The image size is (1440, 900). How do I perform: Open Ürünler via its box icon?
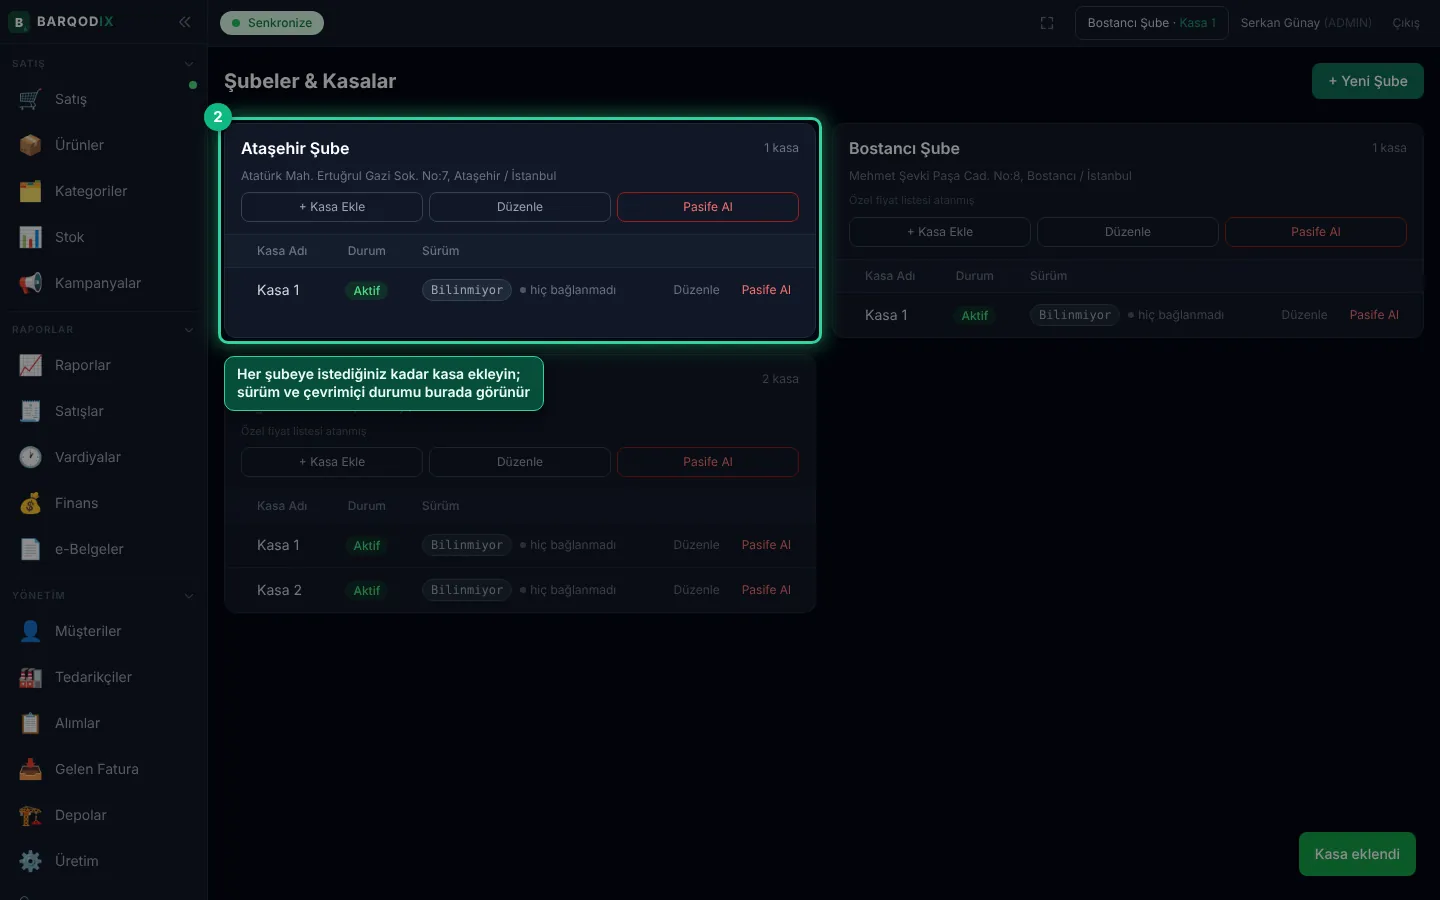click(30, 145)
